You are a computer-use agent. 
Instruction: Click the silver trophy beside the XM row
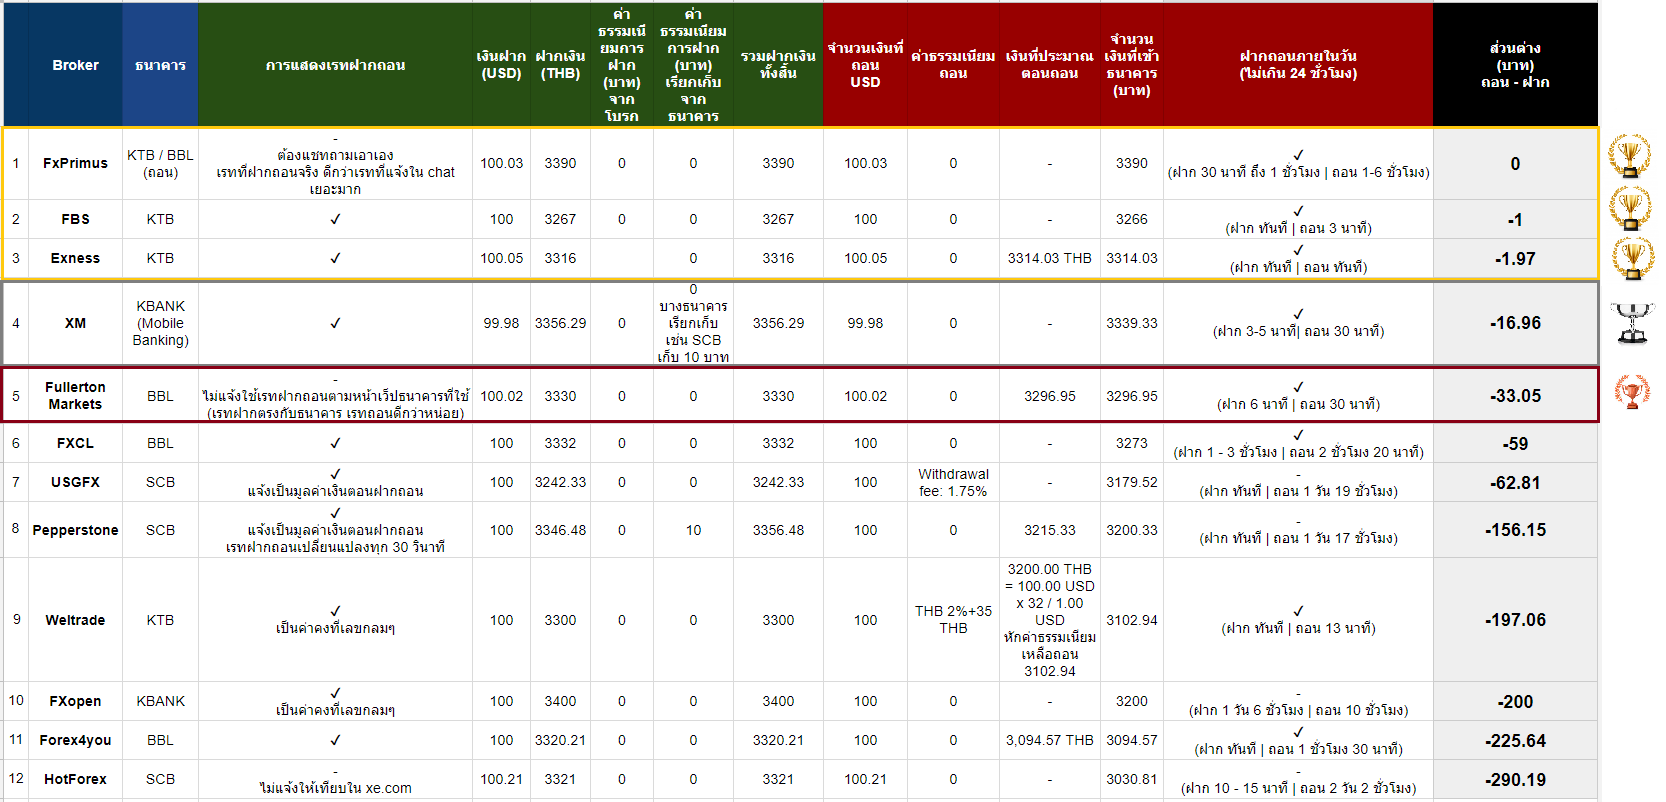click(x=1632, y=323)
